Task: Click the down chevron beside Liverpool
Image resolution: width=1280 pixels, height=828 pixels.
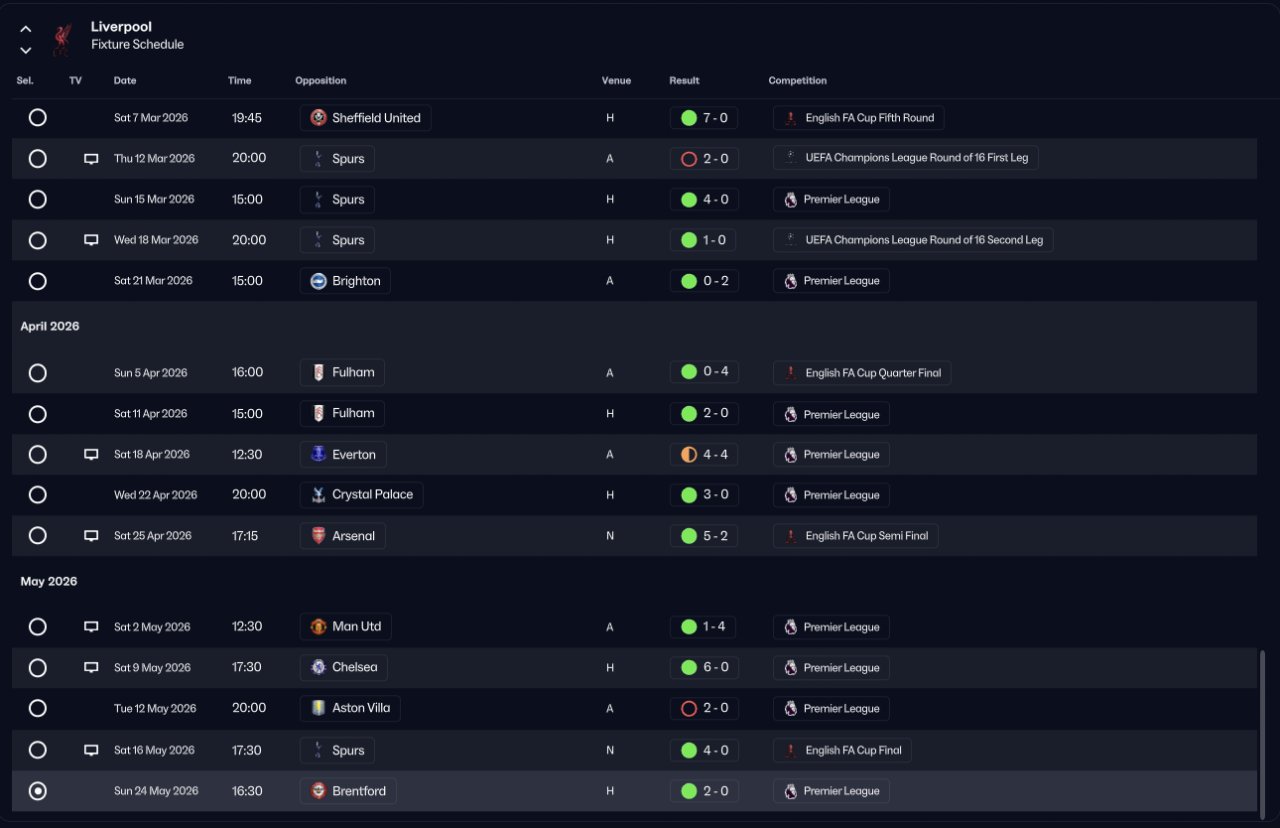Action: click(26, 50)
